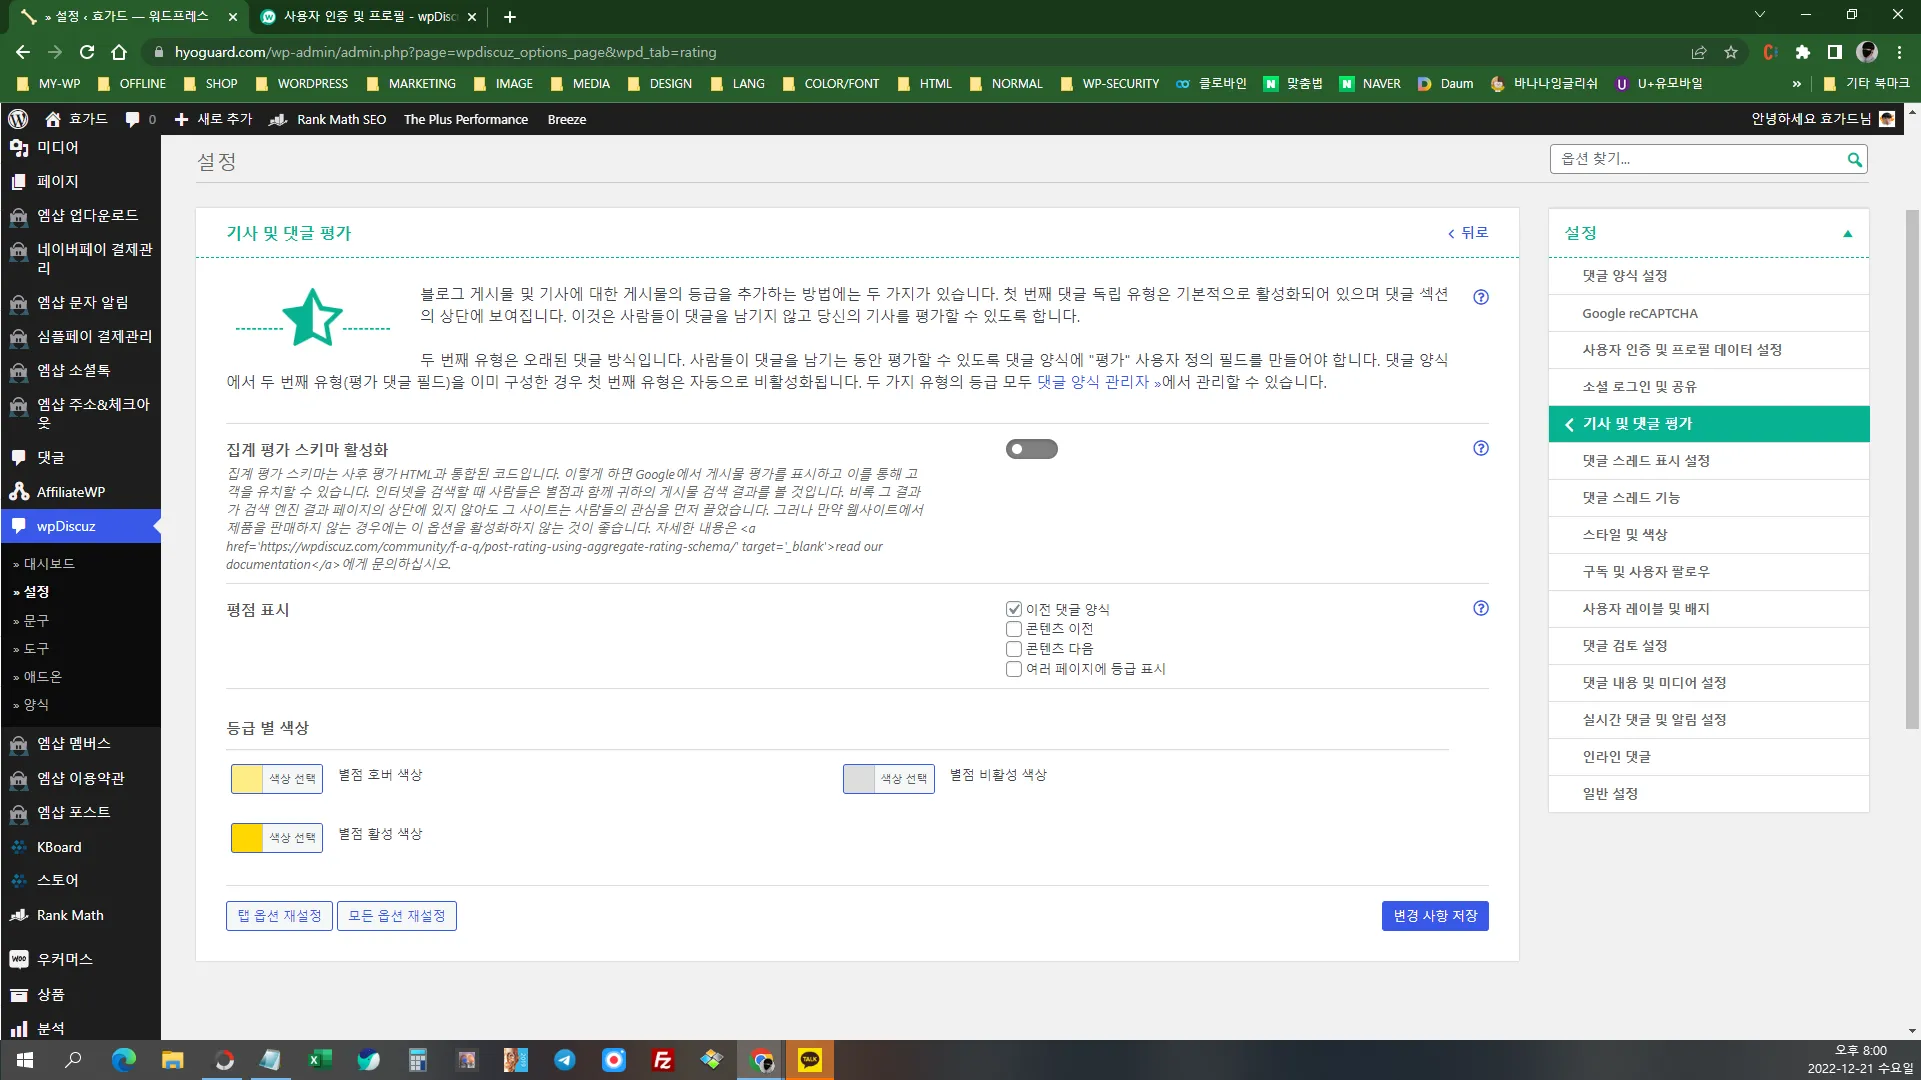
Task: Check 여러 페이지에 등급 표시 checkbox
Action: [1014, 669]
